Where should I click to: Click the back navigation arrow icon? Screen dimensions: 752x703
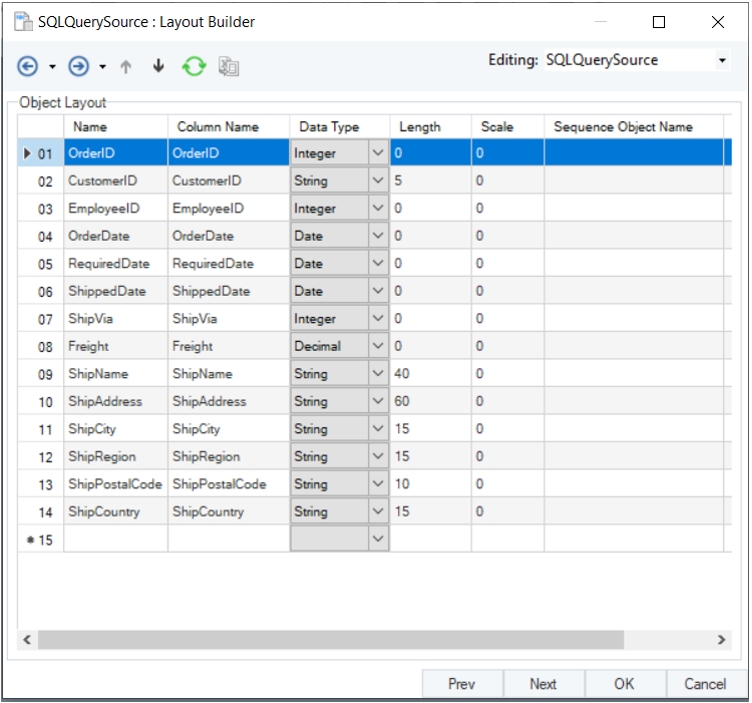point(28,66)
